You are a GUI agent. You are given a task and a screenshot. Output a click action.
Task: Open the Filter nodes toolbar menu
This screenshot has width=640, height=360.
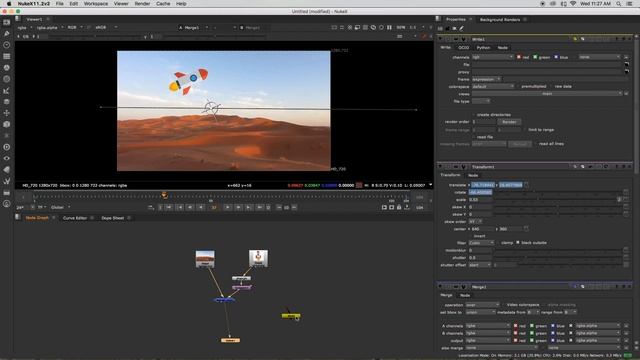7,79
